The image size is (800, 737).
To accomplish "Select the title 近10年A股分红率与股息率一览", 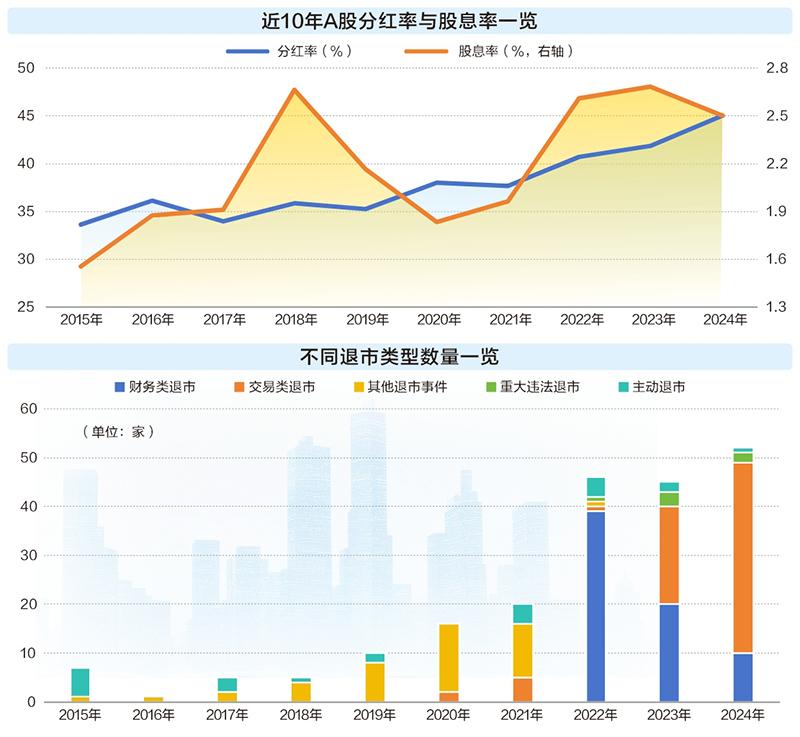I will pyautogui.click(x=399, y=20).
